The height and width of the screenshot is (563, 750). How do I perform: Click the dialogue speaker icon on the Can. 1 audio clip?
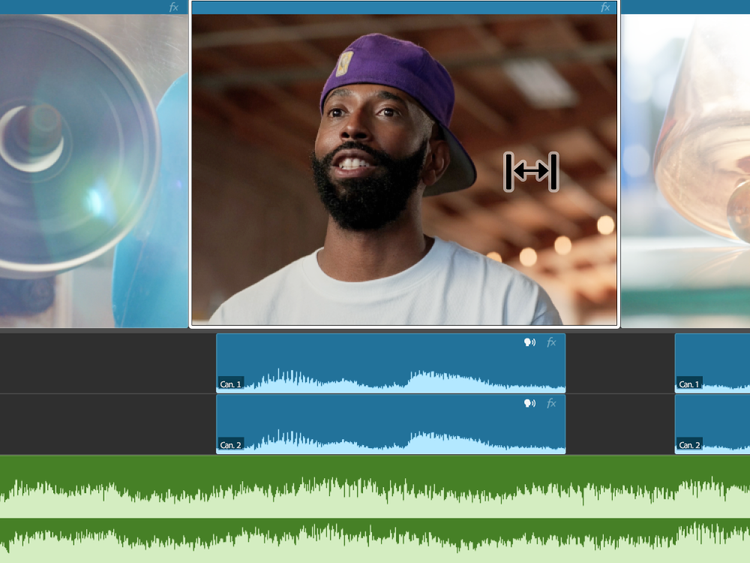[529, 342]
